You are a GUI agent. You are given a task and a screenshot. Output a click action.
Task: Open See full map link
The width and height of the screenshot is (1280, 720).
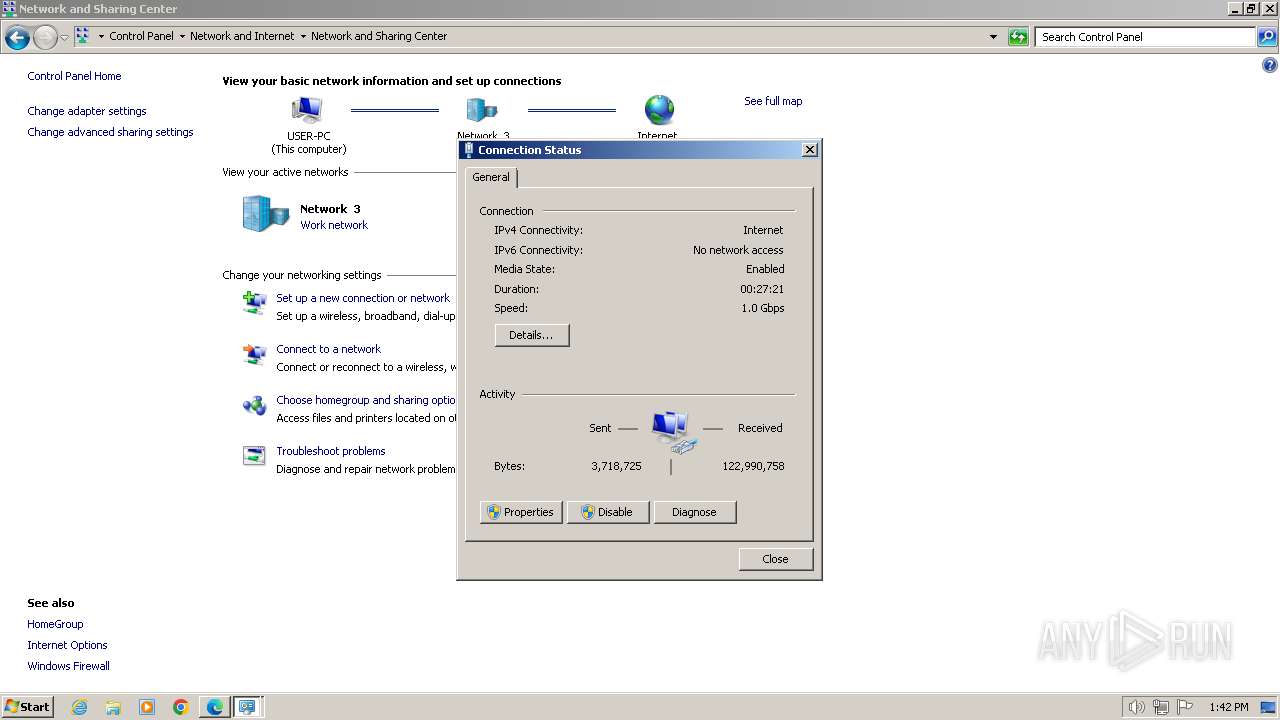(773, 101)
